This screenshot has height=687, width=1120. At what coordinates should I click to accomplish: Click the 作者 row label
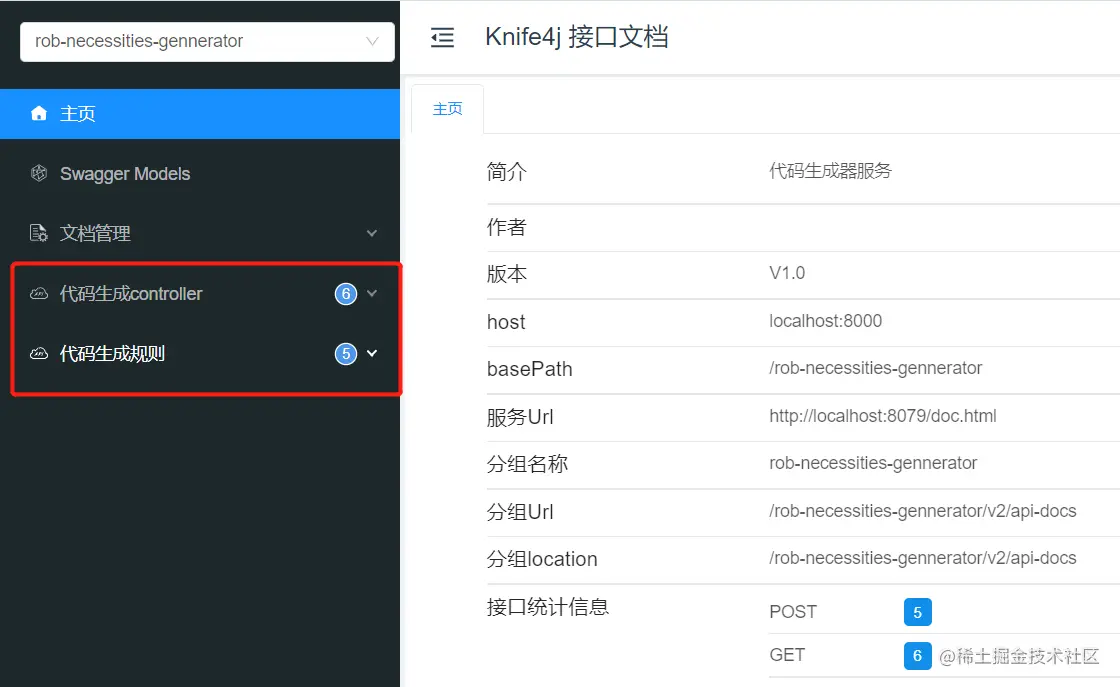(x=506, y=227)
